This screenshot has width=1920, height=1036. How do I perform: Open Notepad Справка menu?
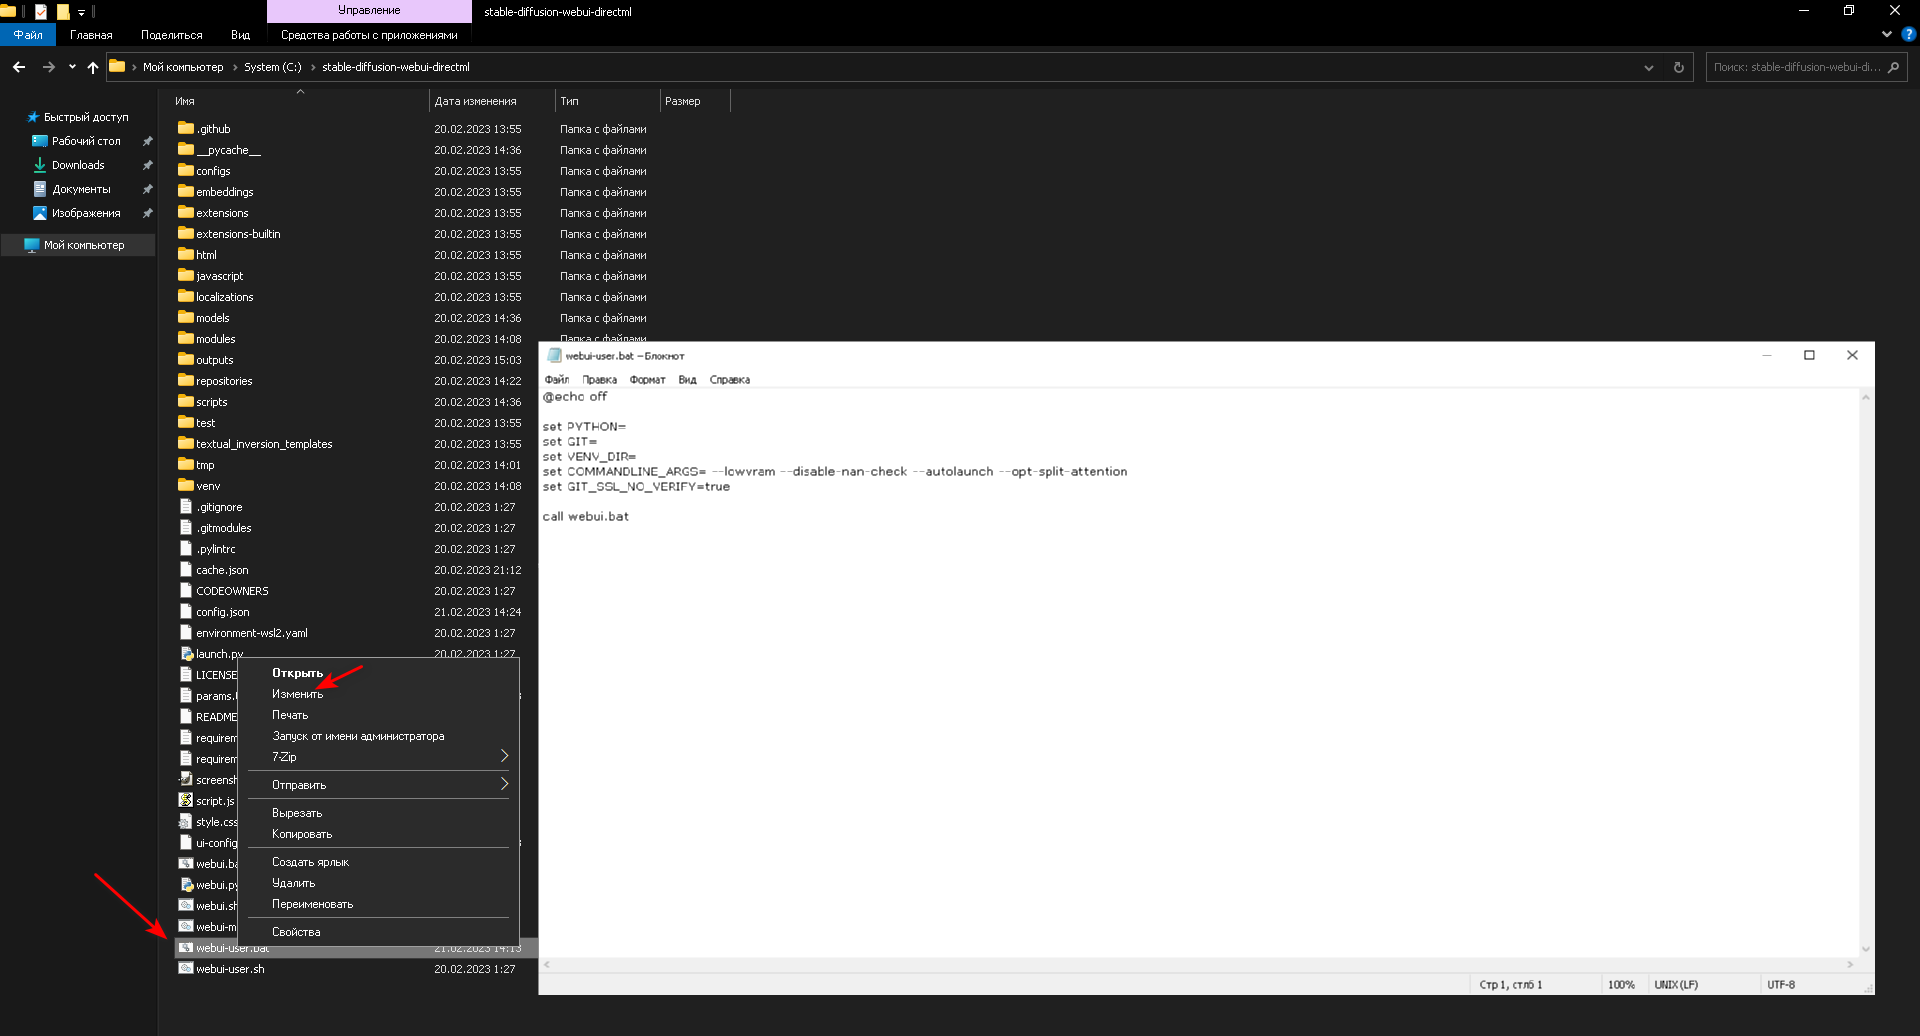pyautogui.click(x=729, y=380)
